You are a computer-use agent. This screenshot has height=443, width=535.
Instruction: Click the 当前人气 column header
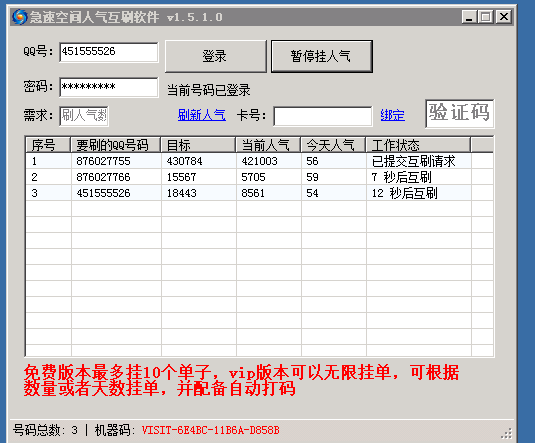pyautogui.click(x=268, y=145)
